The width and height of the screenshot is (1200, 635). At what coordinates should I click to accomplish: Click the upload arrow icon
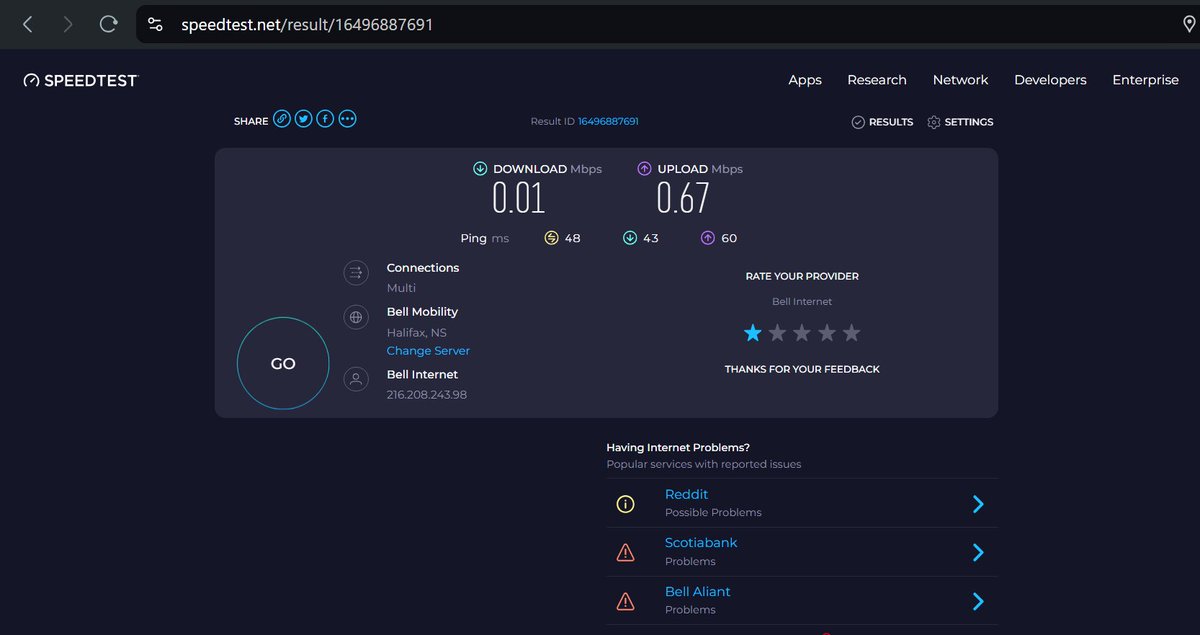644,169
